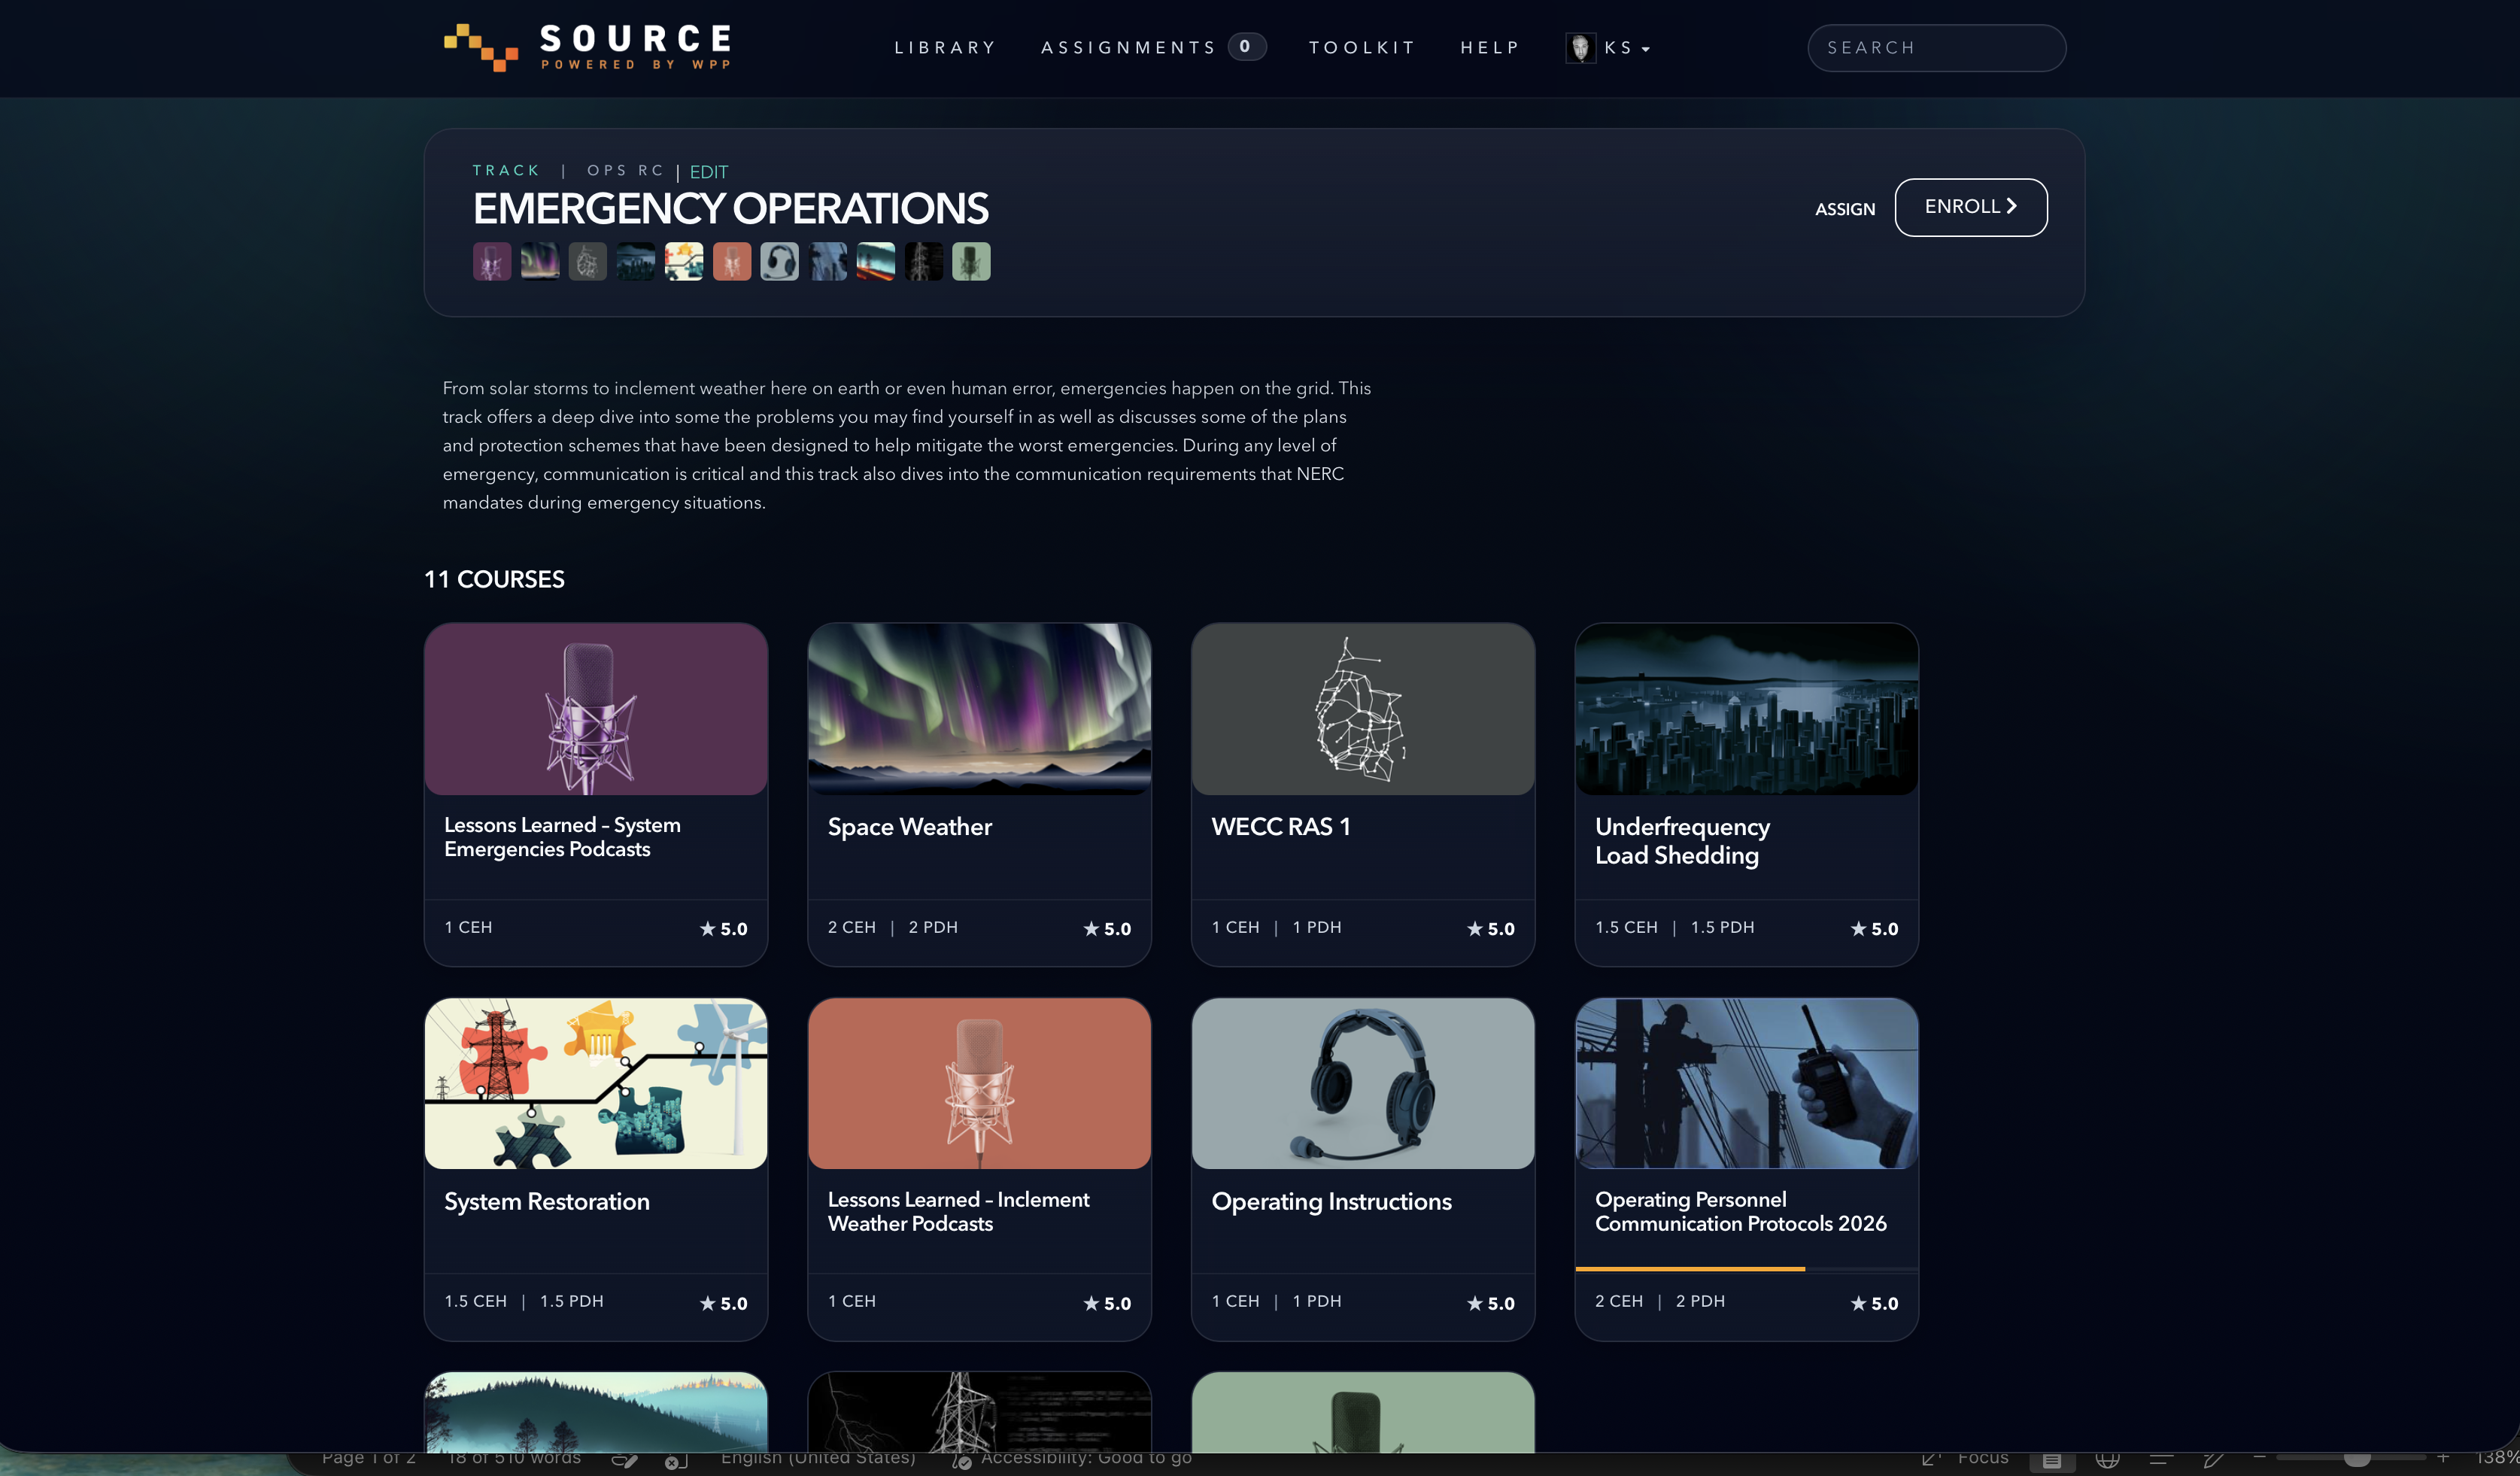
Task: Click the KS profile avatar picture
Action: click(x=1580, y=47)
